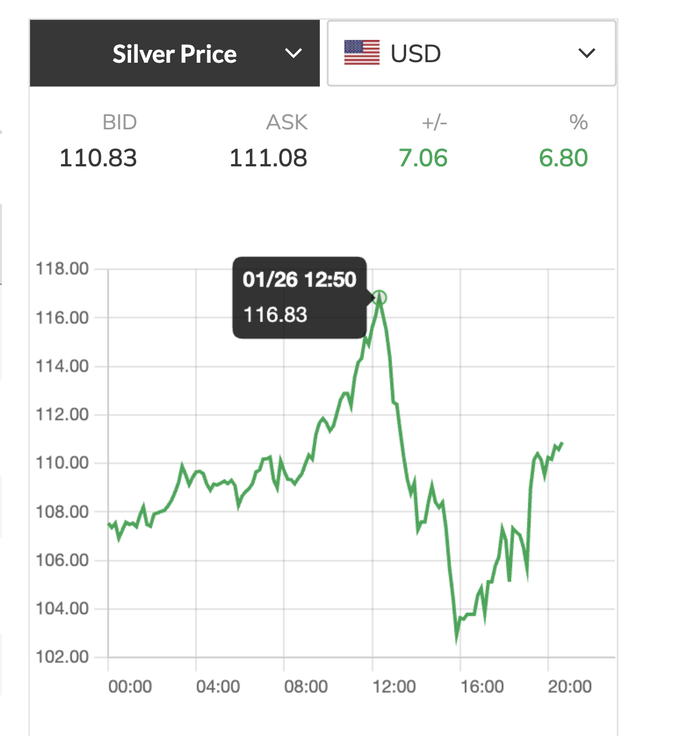Viewport: 698px width, 736px height.
Task: Click the BID value 110.83
Action: [x=98, y=158]
